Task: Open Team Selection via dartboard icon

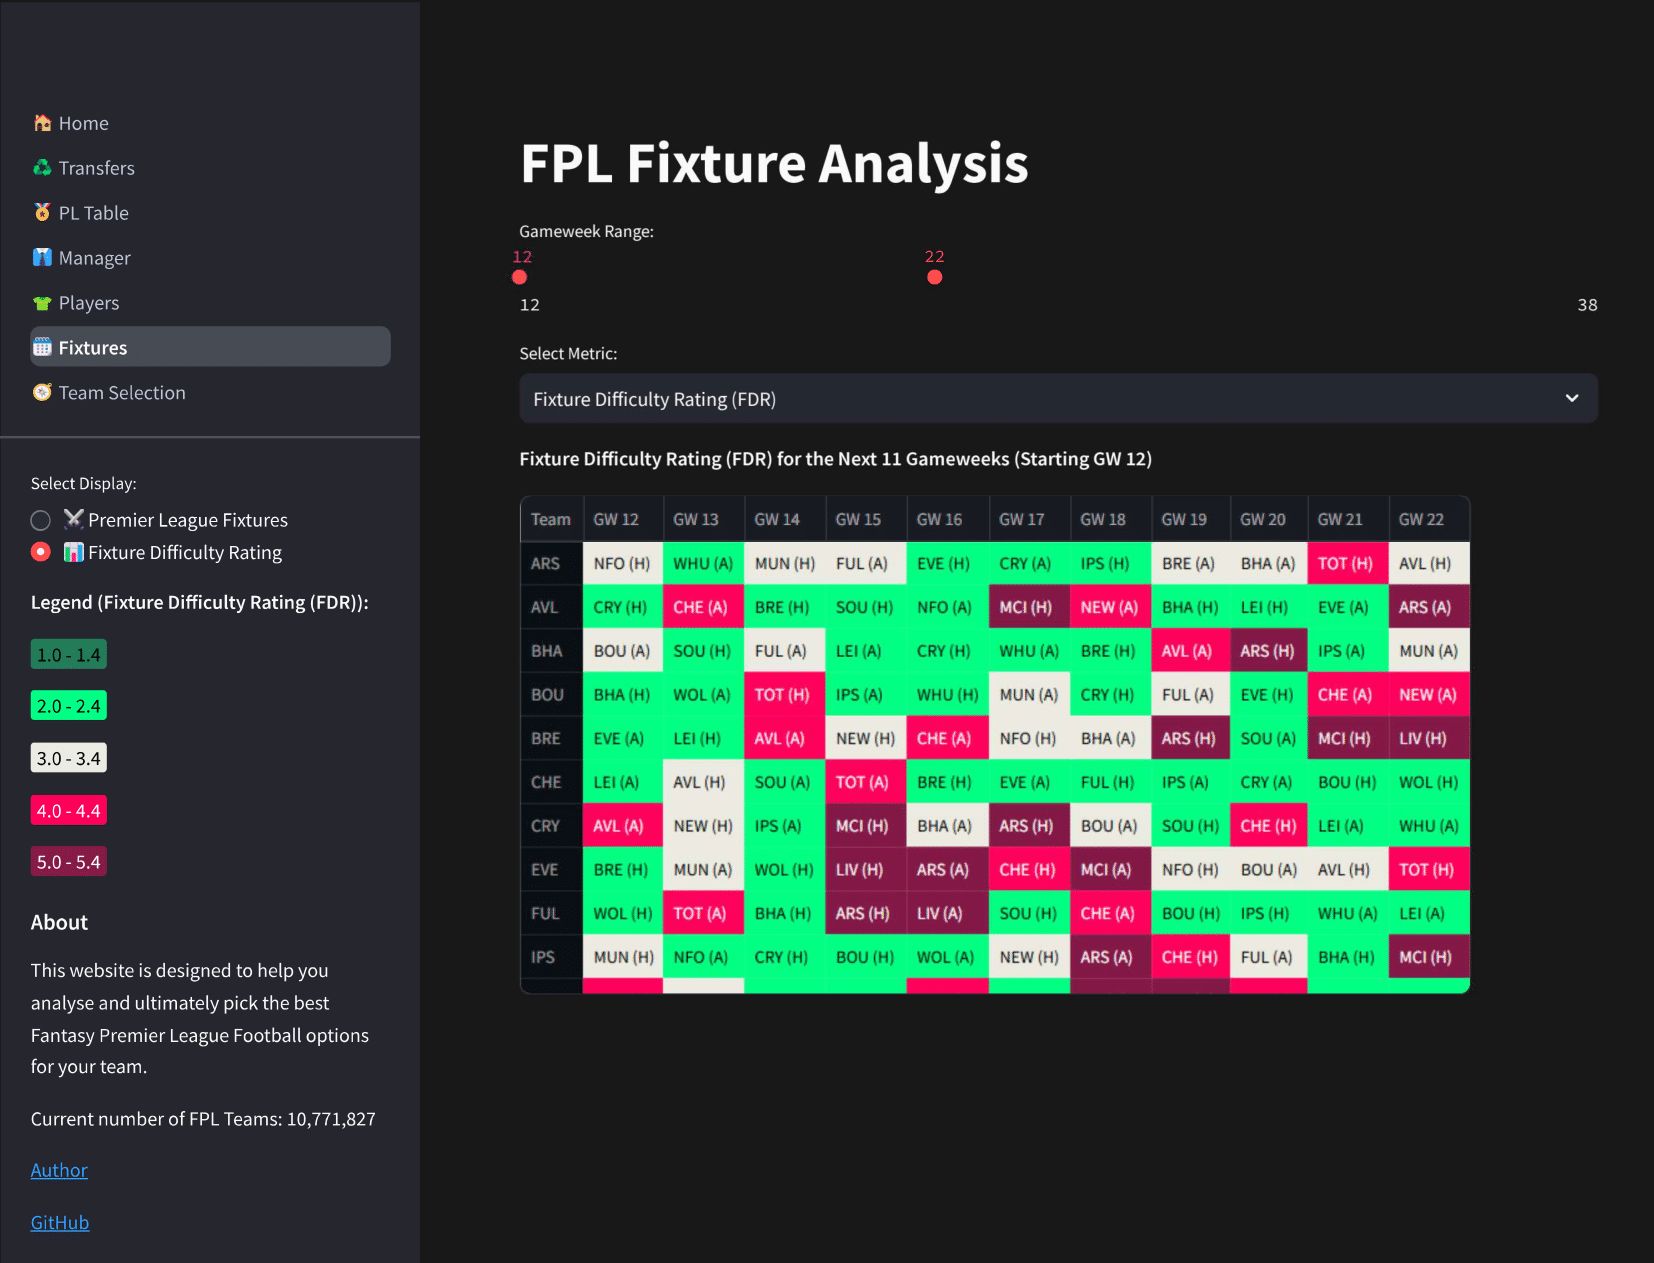Action: pos(42,392)
